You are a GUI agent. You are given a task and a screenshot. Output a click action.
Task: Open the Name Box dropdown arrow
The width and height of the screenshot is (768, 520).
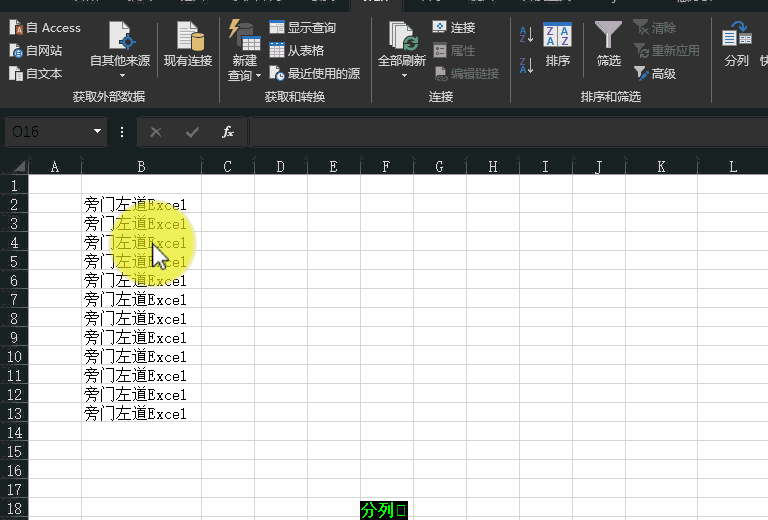(x=97, y=131)
